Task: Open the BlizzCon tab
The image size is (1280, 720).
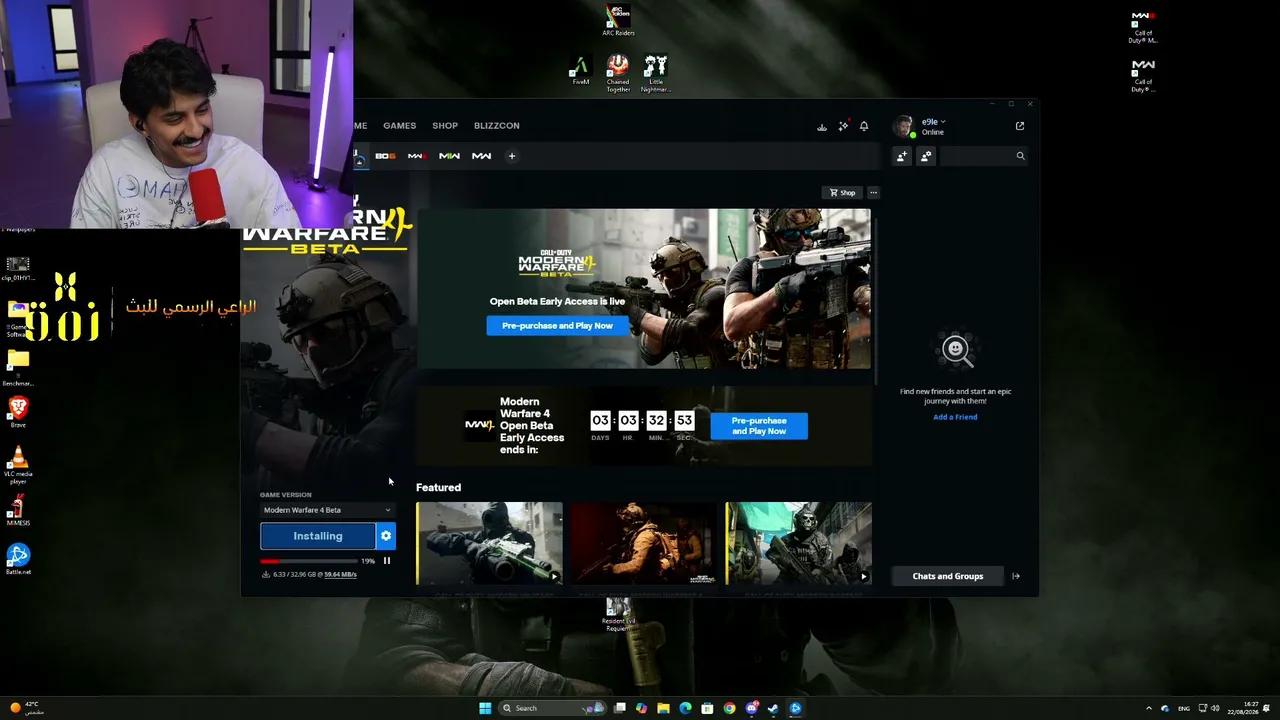Action: point(497,126)
